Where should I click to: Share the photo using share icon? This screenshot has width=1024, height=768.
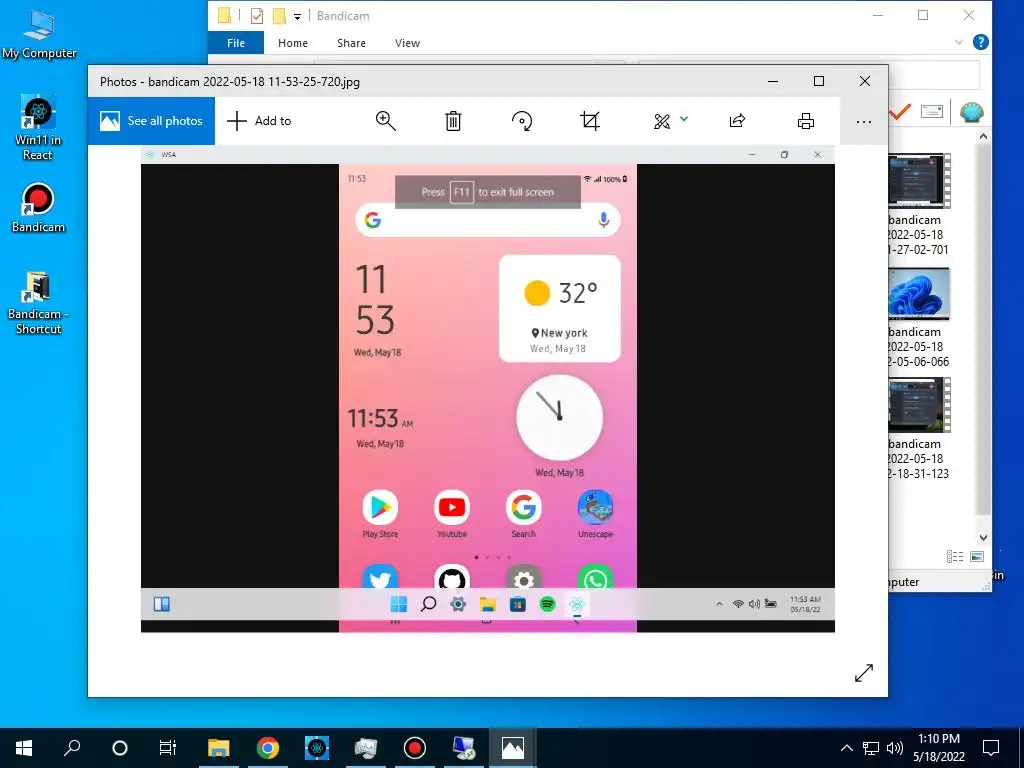[737, 121]
